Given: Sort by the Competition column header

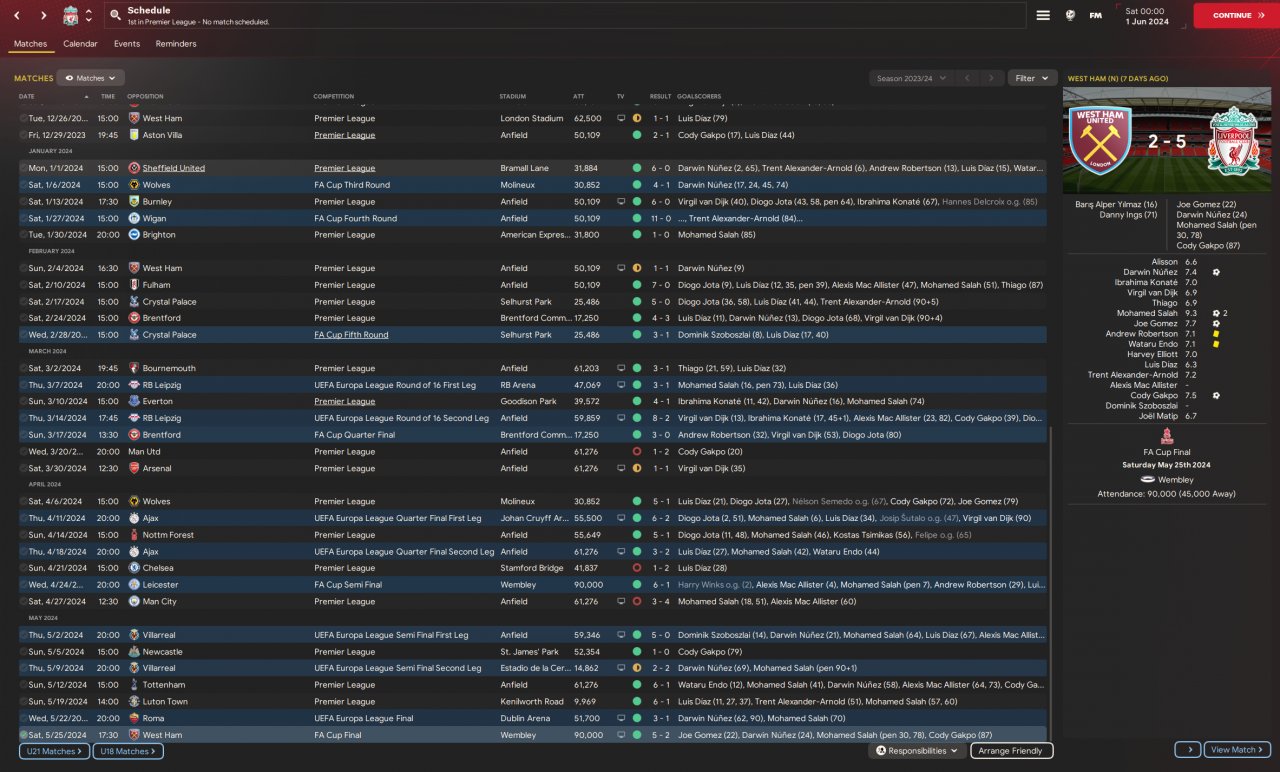Looking at the screenshot, I should pyautogui.click(x=334, y=96).
